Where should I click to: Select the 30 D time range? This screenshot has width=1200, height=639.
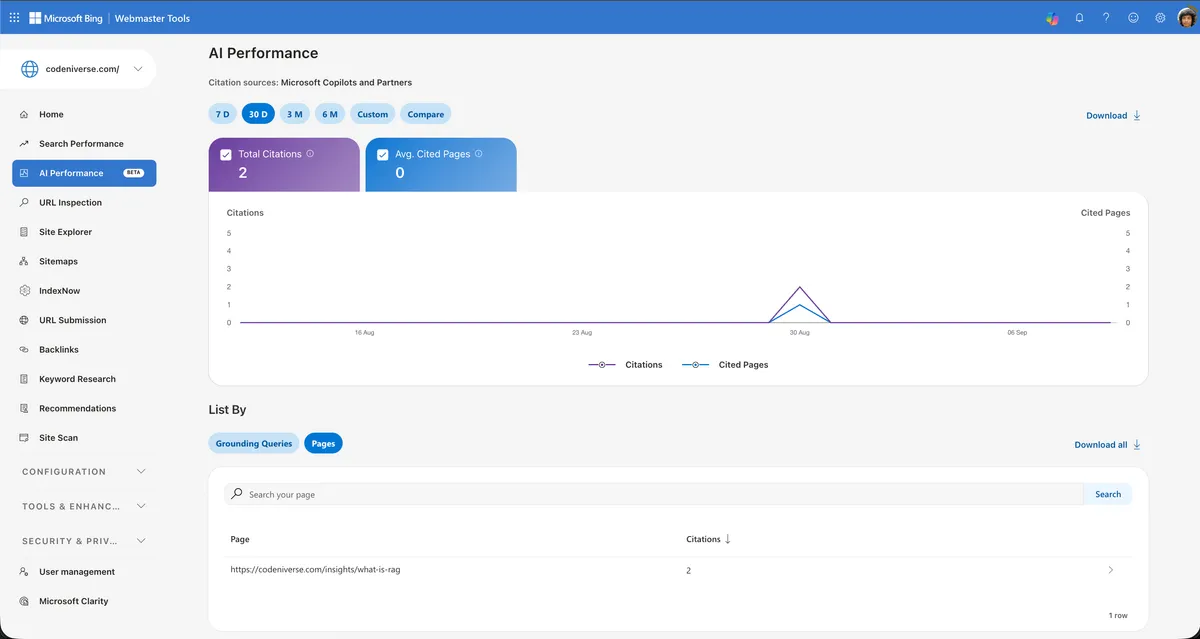click(x=258, y=114)
